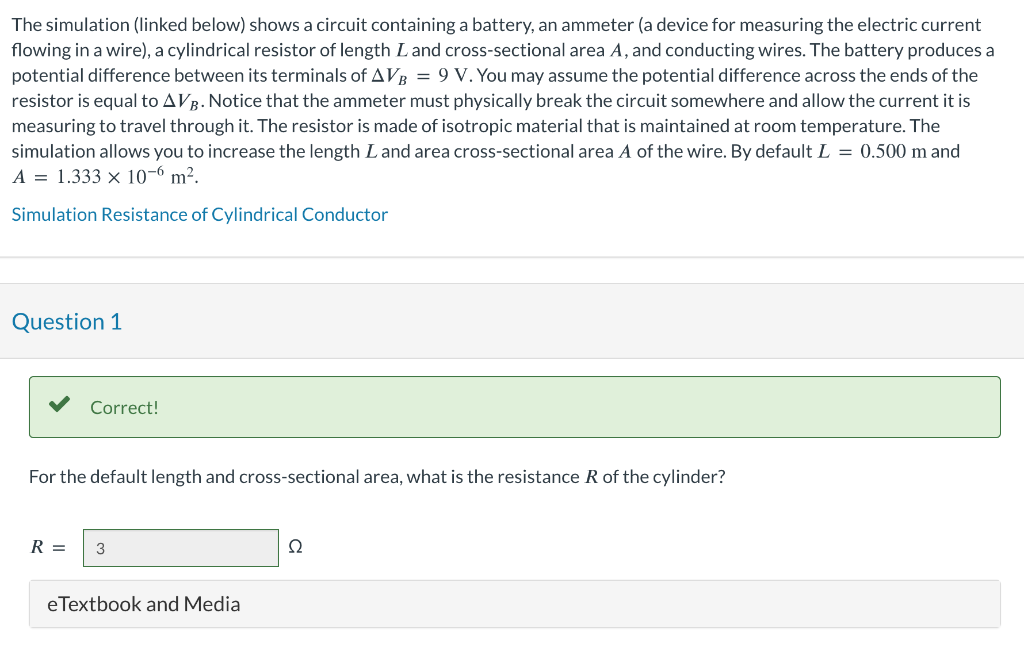Click the Ω unit symbol beside the answer
Screen dimensions: 1024x659
(295, 548)
